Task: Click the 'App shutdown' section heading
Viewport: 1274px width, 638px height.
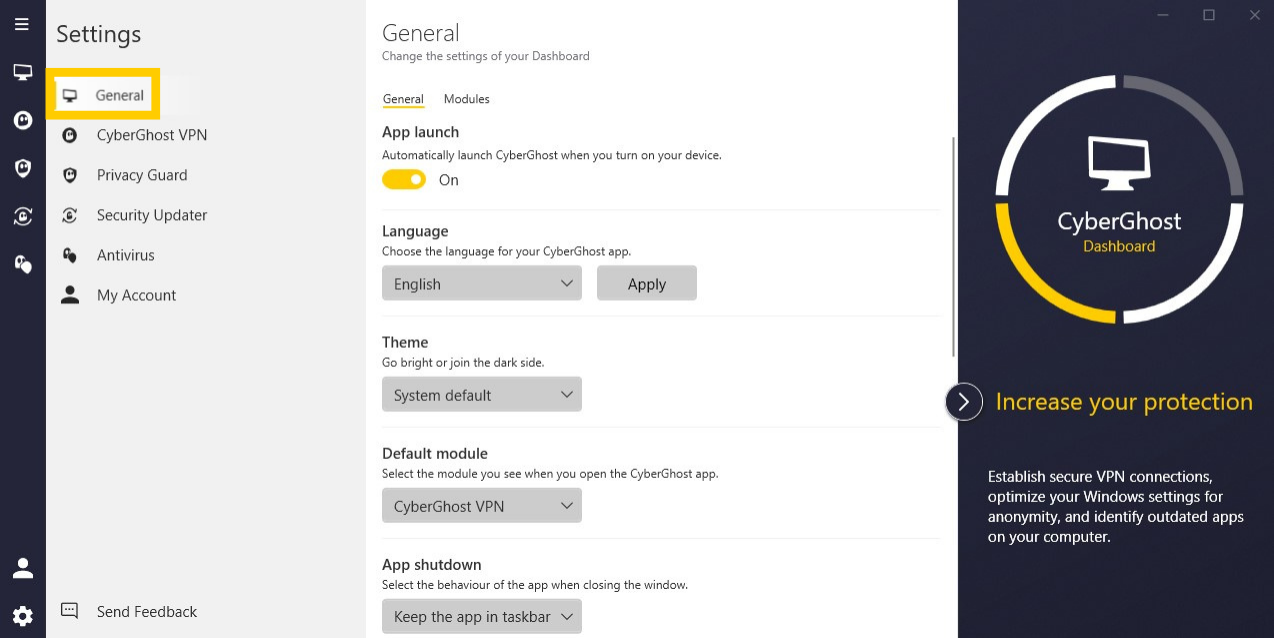Action: point(432,564)
